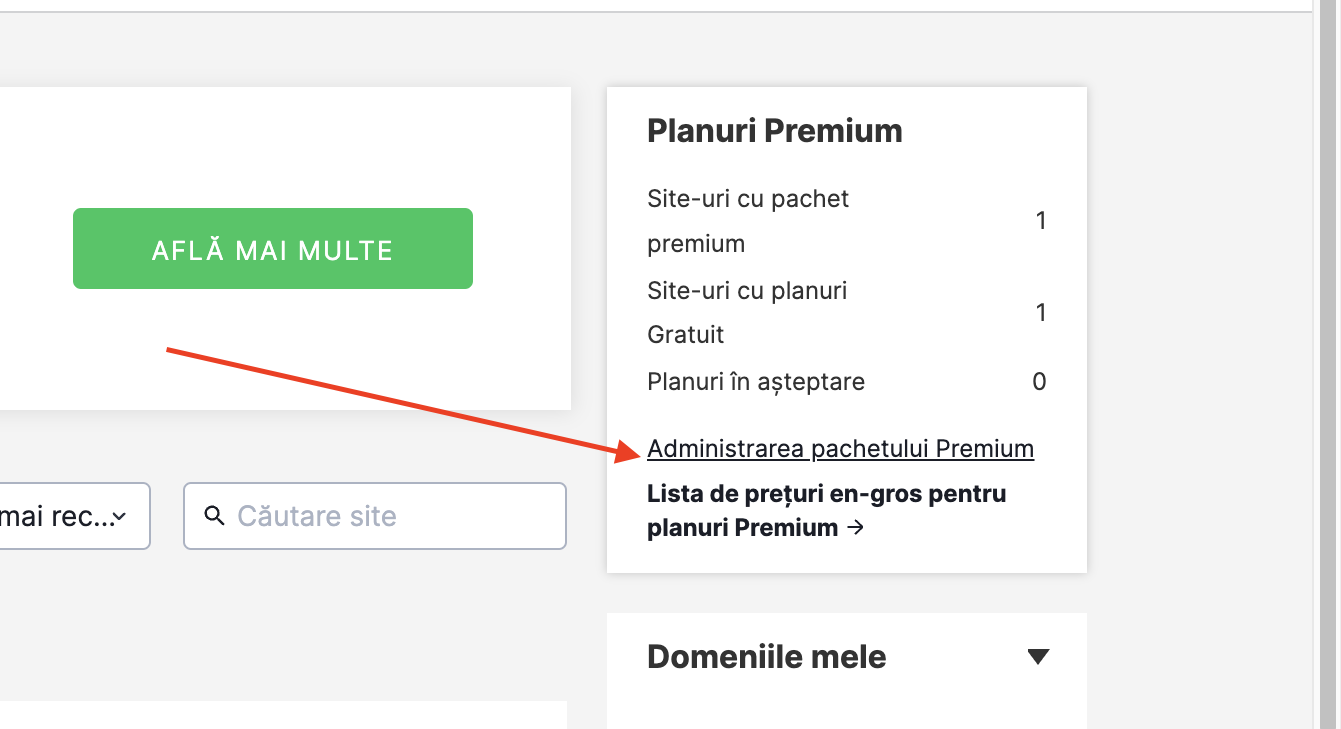
Task: Click arrow icon after planuri Premium
Action: pyautogui.click(x=855, y=528)
